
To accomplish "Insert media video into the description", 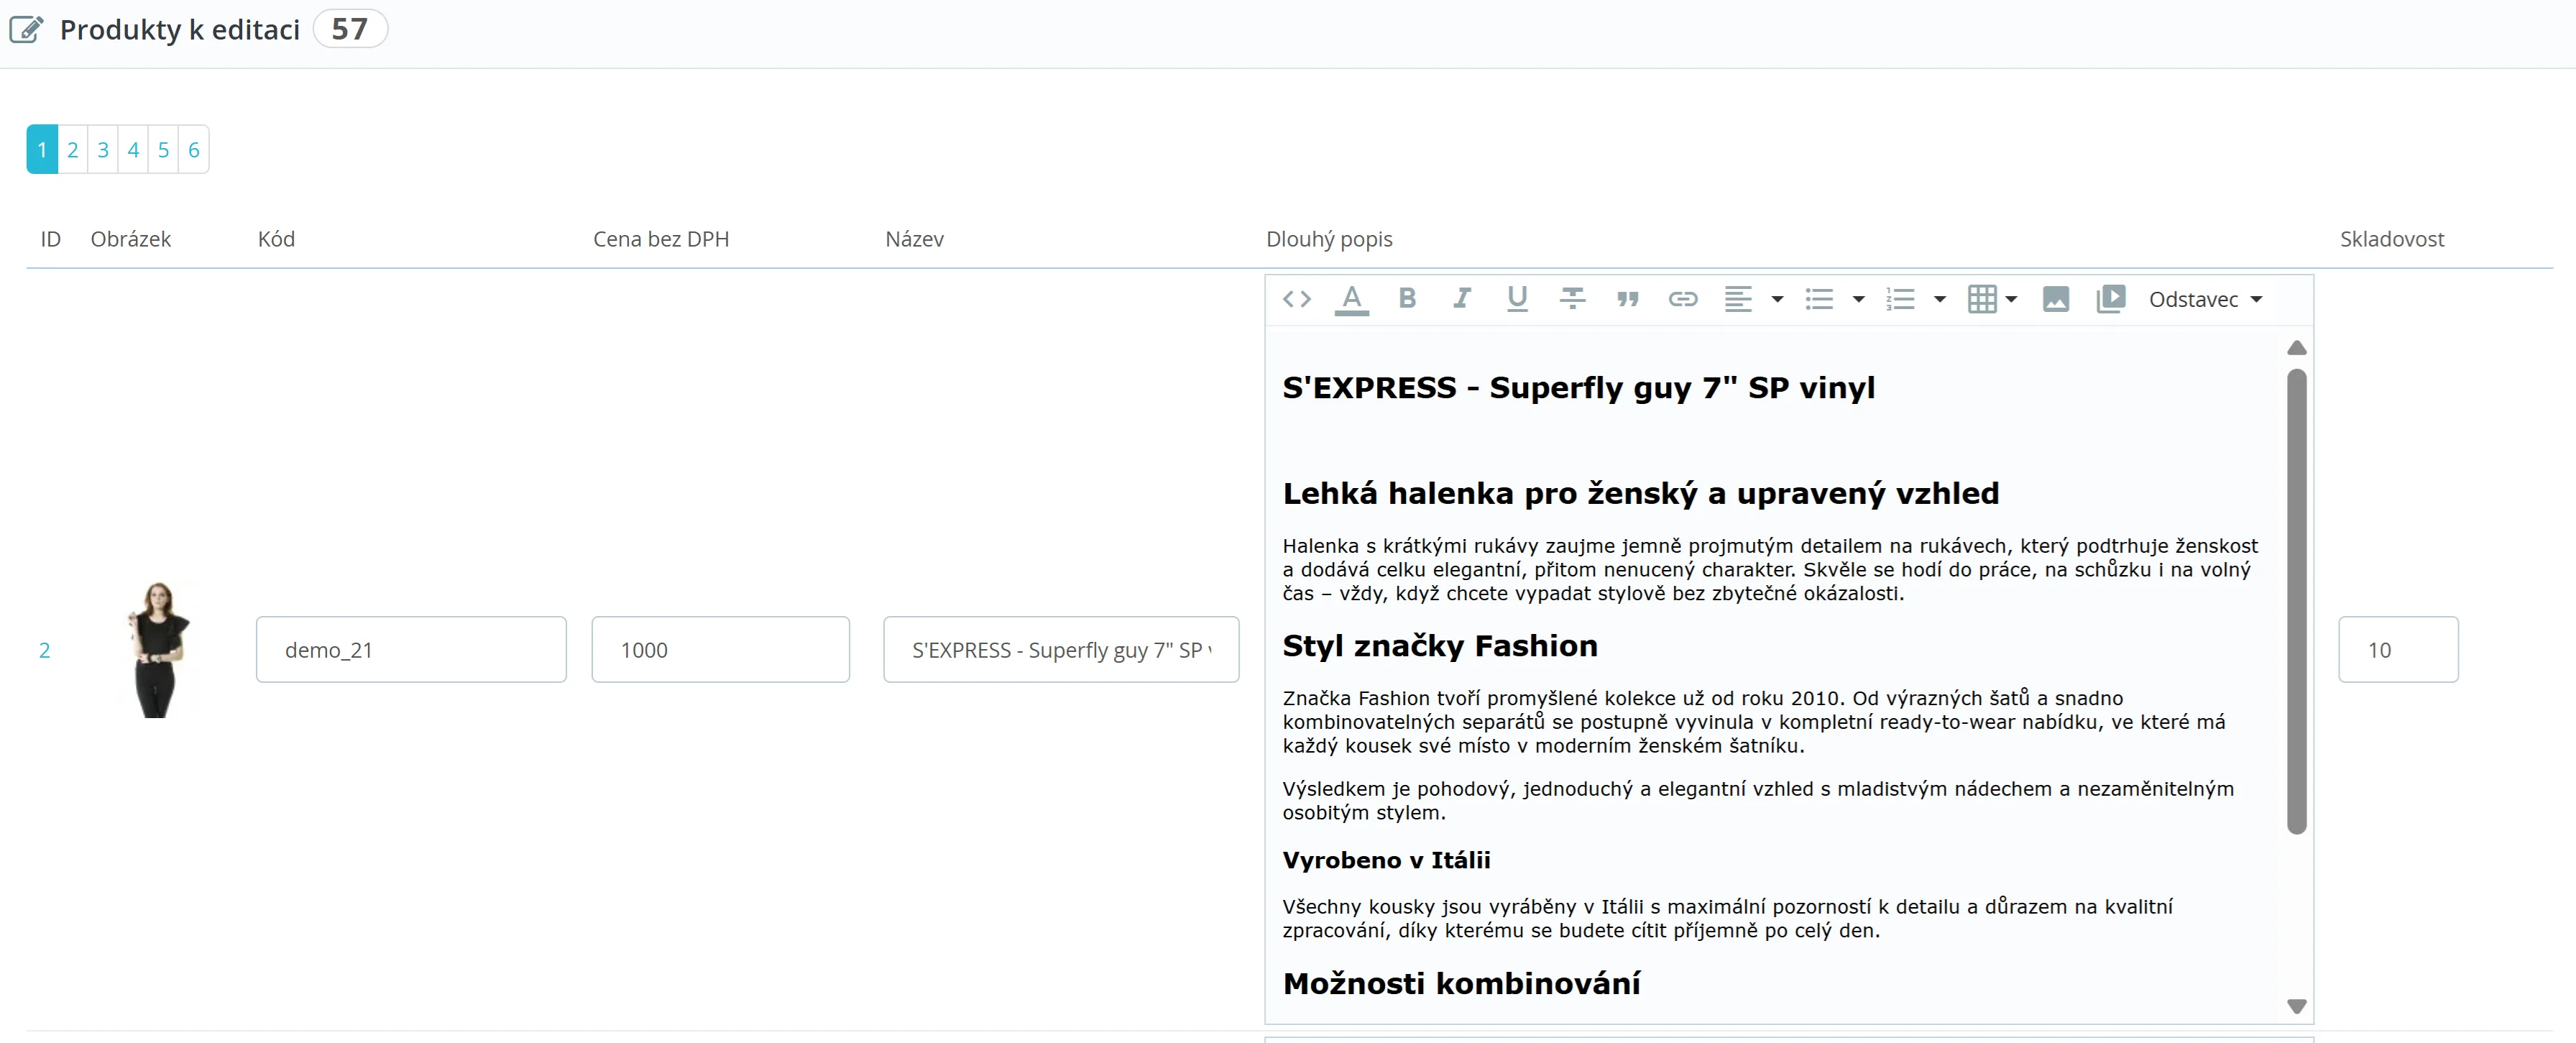I will coord(2110,299).
